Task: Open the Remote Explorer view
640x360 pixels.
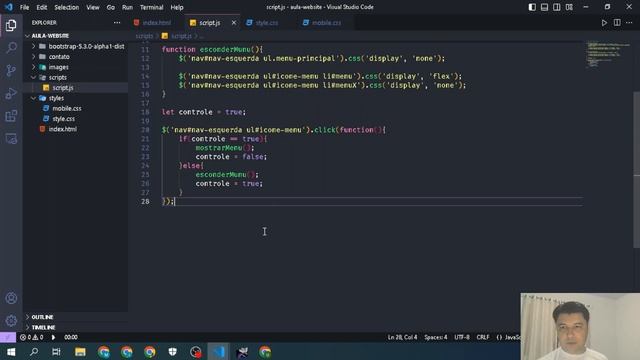Action: tap(11, 139)
